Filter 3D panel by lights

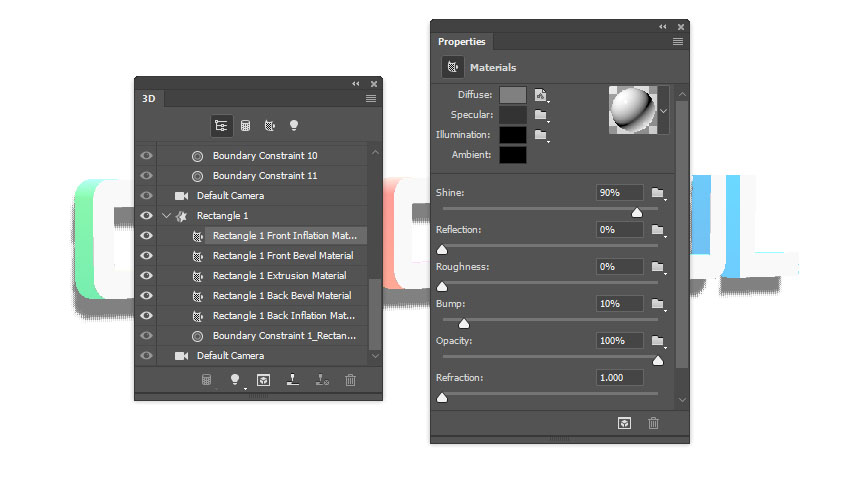(x=294, y=126)
